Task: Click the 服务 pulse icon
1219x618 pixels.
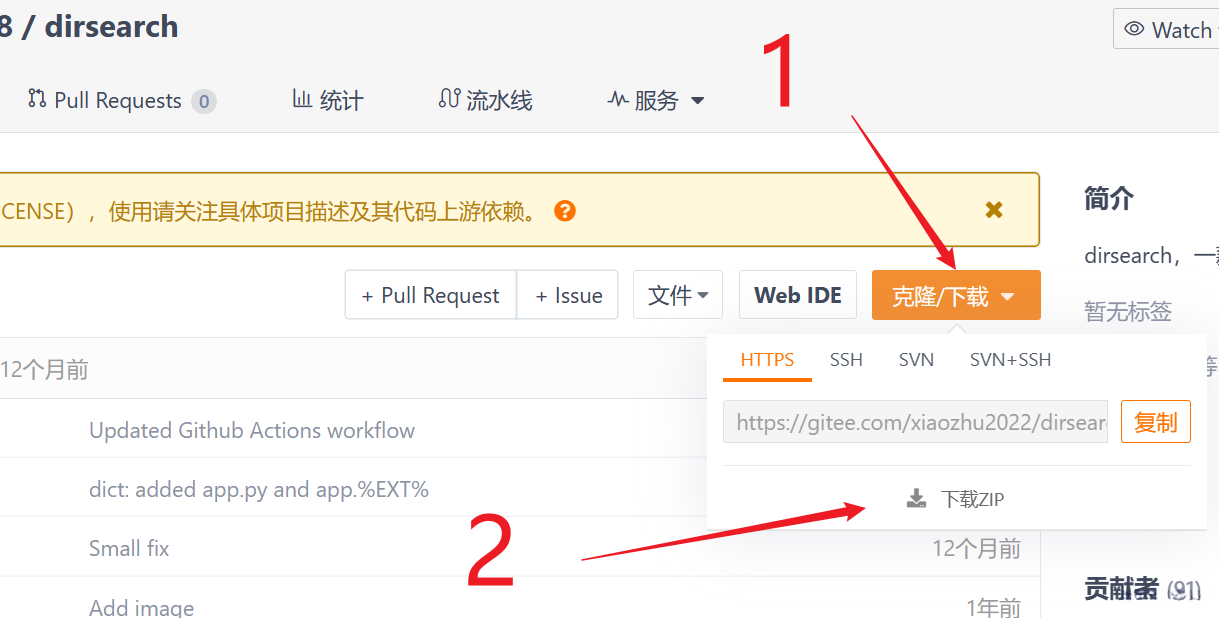Action: (618, 99)
